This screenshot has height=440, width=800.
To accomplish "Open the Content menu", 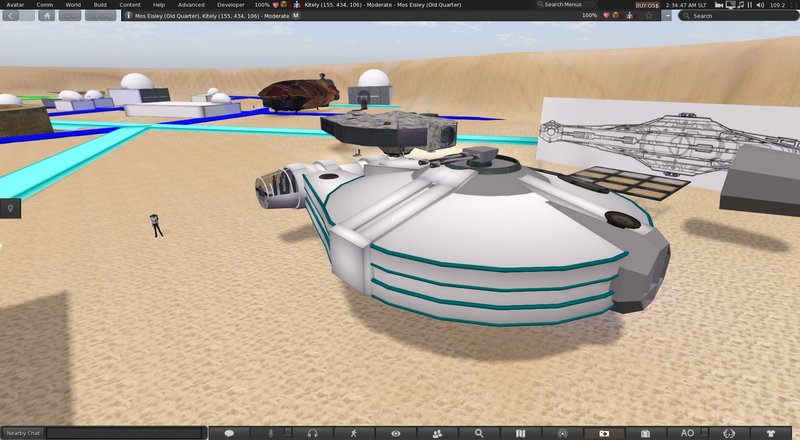I will click(130, 5).
